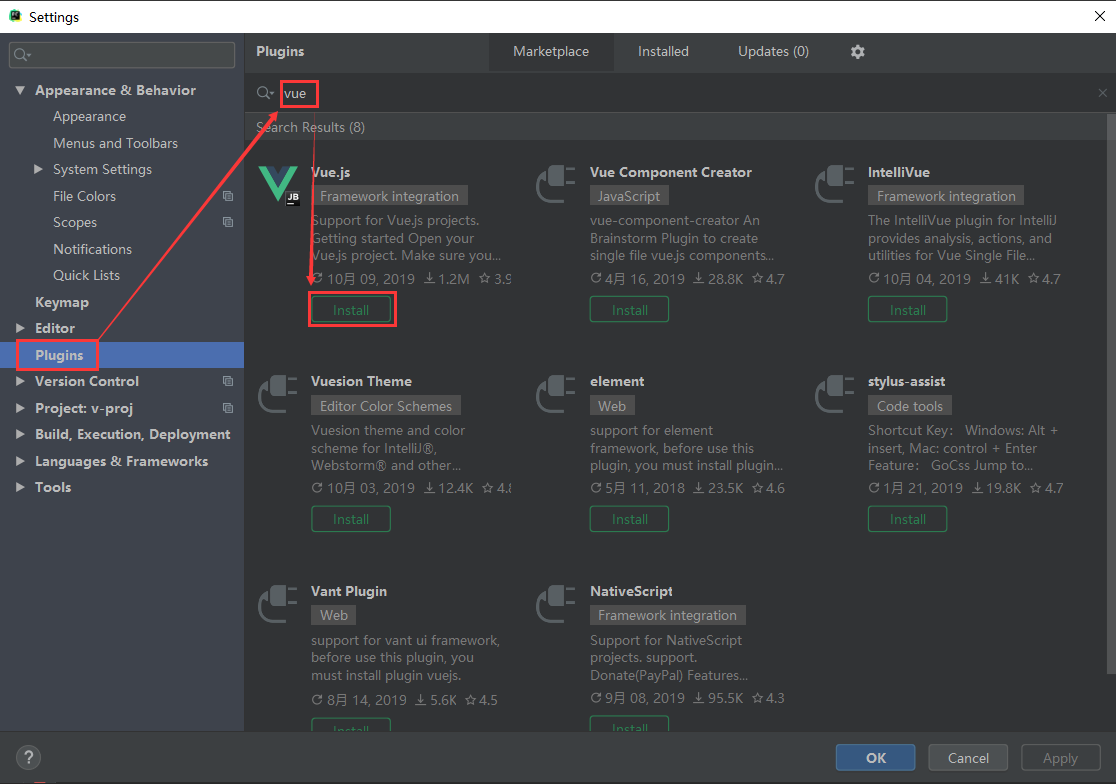Expand the Version Control section arrow
This screenshot has height=784, width=1116.
click(x=20, y=381)
